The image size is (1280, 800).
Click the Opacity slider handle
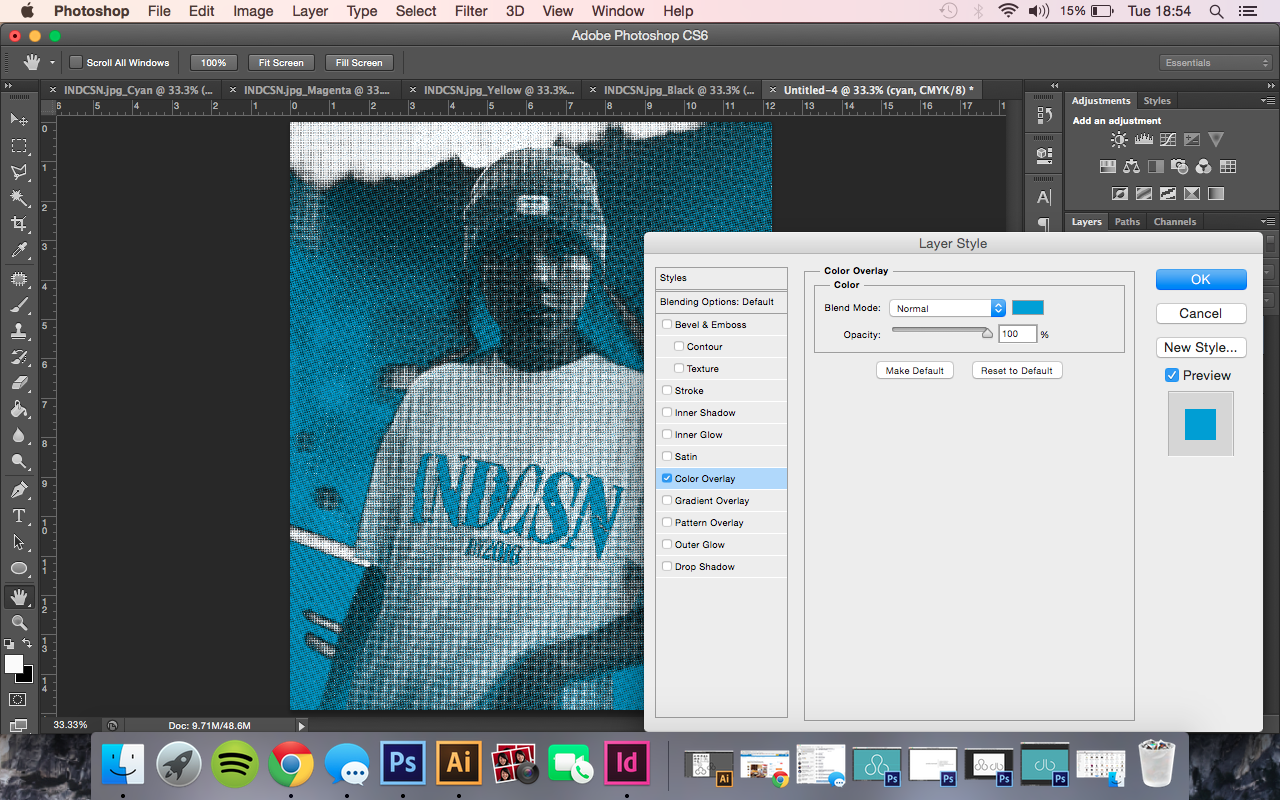[987, 334]
